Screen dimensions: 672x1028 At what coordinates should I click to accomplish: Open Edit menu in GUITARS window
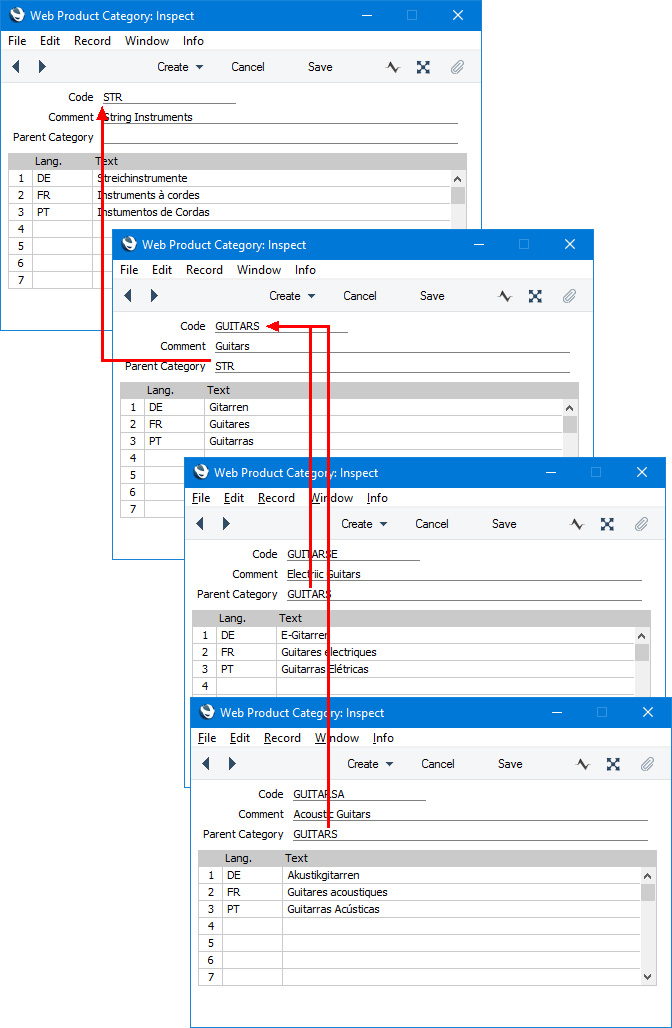tap(162, 269)
